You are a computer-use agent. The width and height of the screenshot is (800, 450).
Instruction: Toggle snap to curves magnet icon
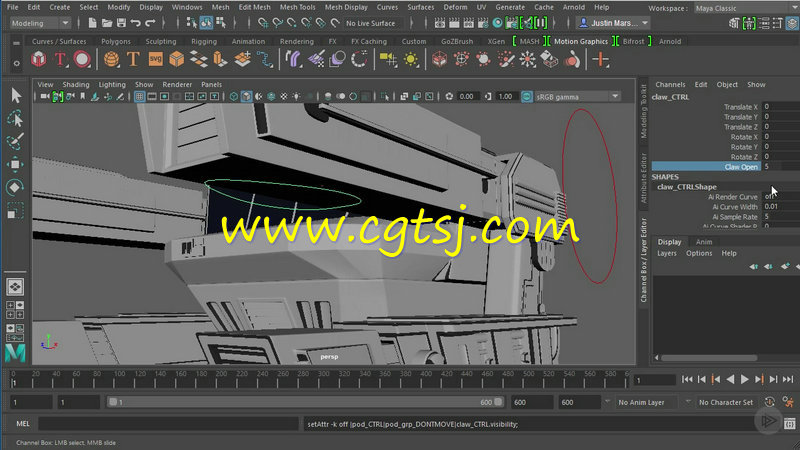pyautogui.click(x=278, y=23)
